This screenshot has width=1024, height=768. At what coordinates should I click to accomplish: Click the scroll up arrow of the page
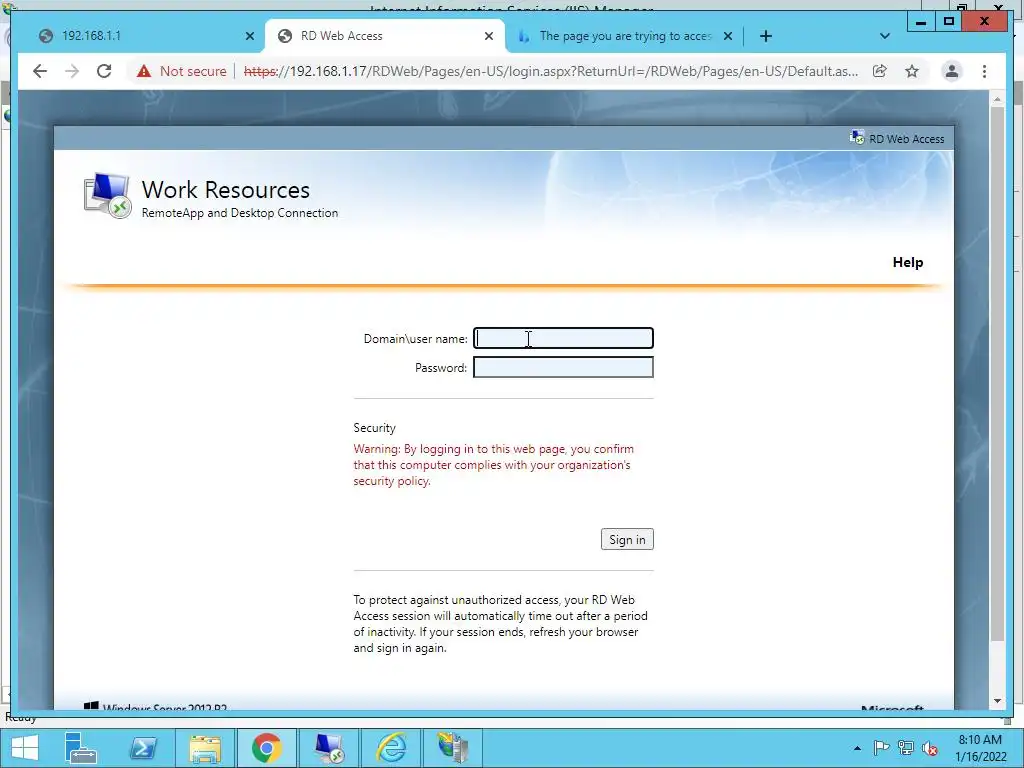pos(997,99)
